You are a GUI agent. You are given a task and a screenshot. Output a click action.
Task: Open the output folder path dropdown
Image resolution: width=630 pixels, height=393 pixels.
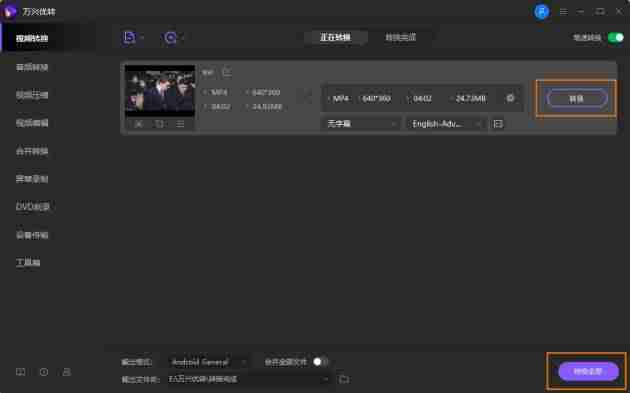(x=250, y=379)
